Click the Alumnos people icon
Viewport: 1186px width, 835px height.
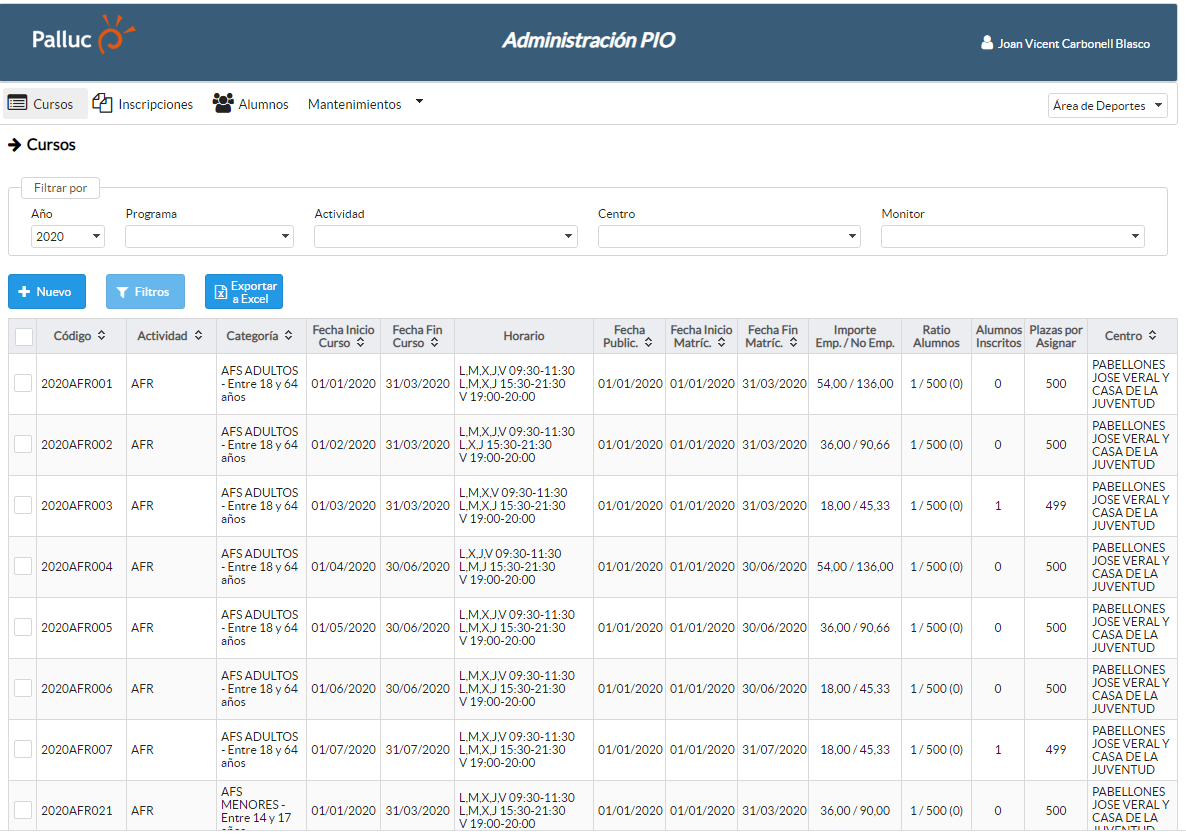[x=223, y=103]
